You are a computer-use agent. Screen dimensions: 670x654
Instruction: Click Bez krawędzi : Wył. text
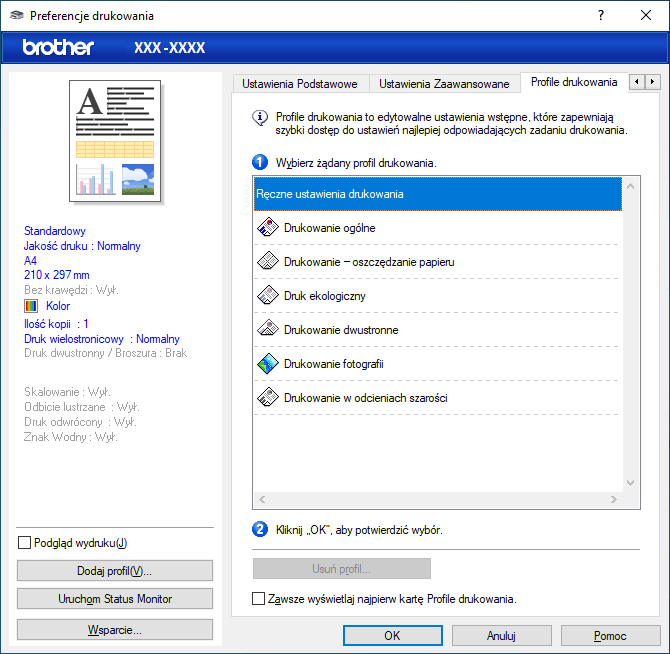(71, 290)
